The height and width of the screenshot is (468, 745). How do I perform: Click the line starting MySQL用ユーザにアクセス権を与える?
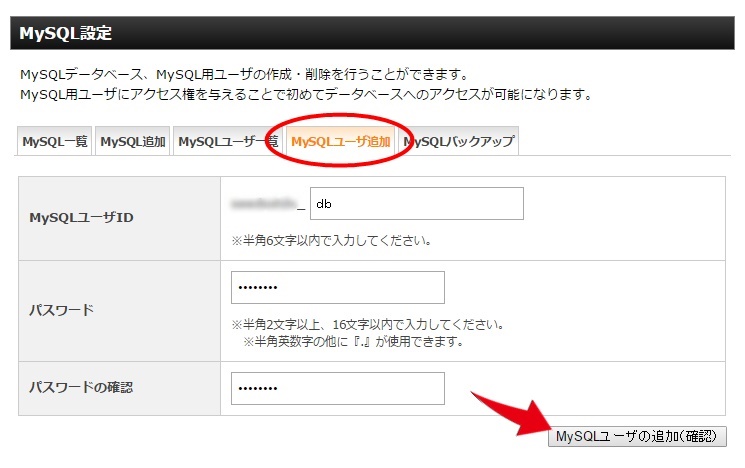pos(306,94)
